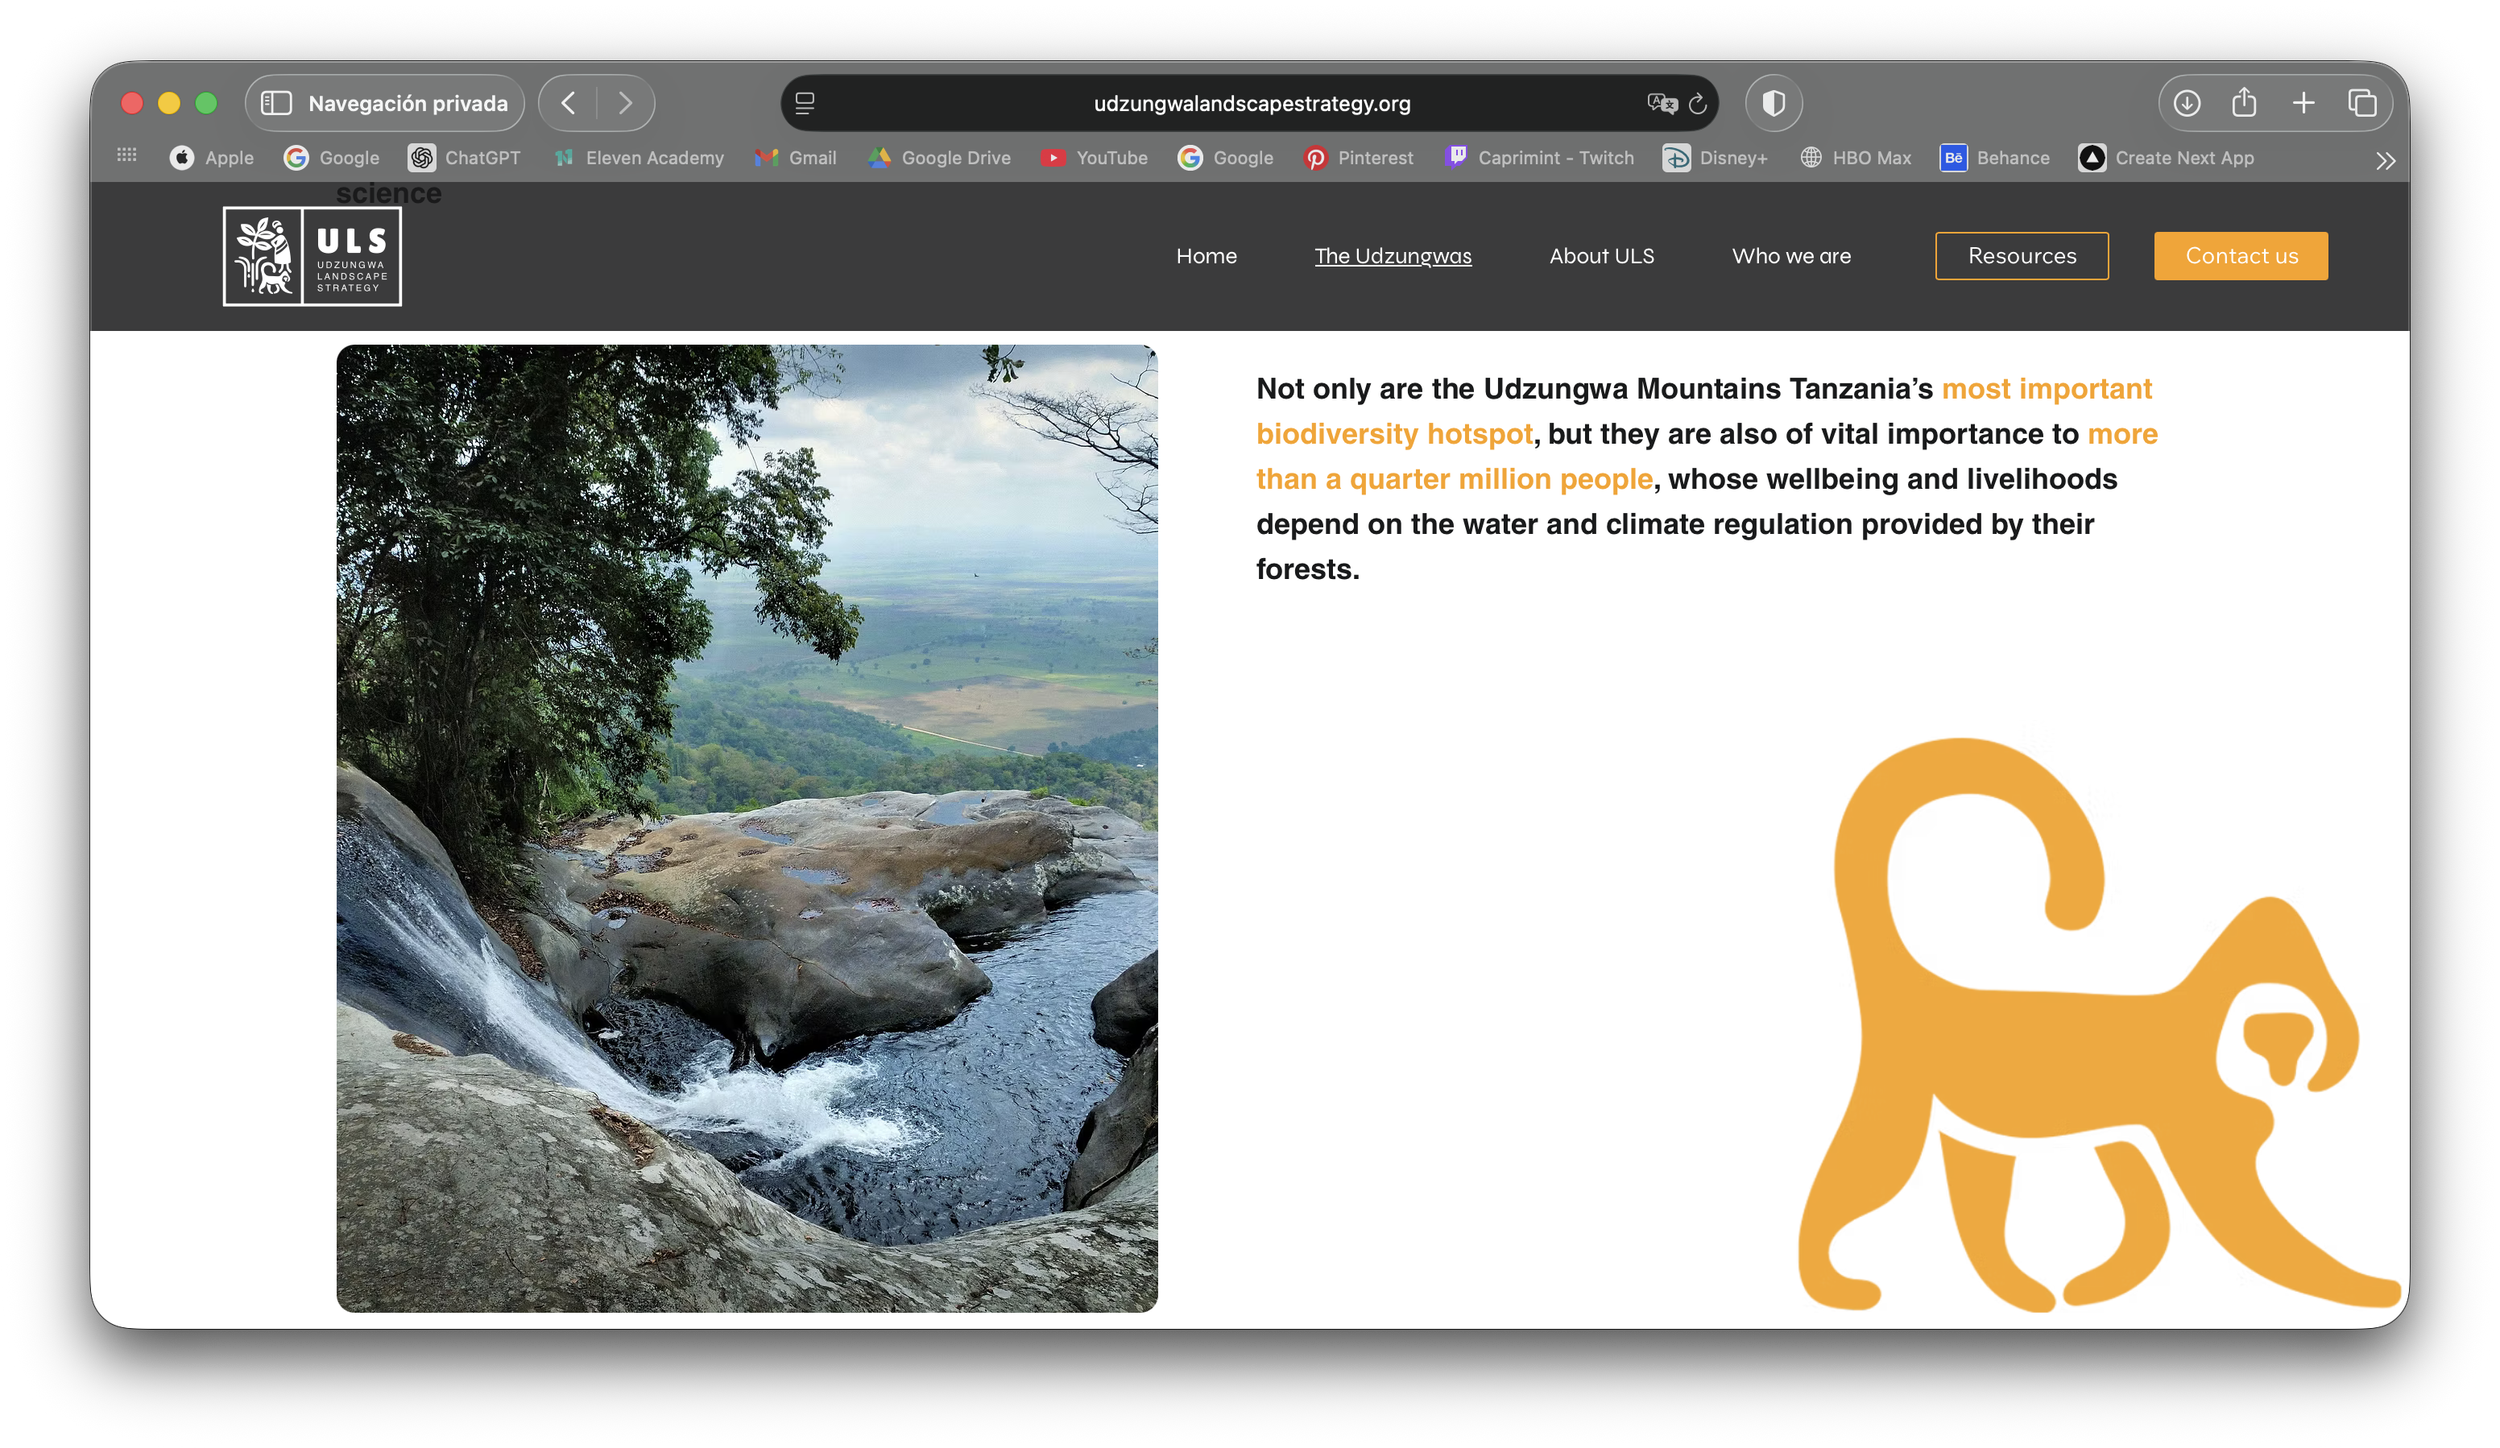Click the reload page icon

tap(1697, 103)
